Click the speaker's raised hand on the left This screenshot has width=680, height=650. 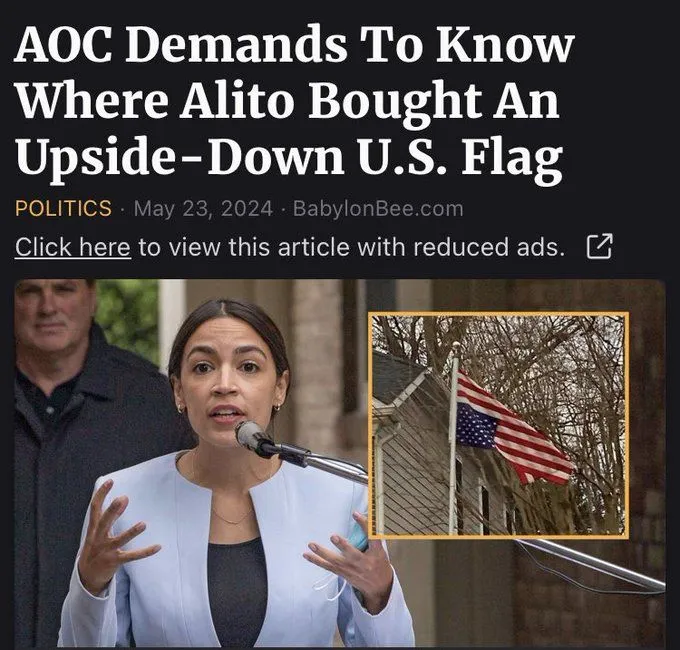114,538
